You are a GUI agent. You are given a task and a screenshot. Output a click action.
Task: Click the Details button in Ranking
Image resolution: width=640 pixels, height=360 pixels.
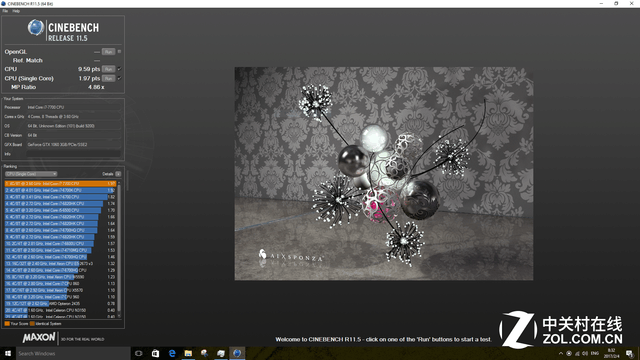[x=118, y=174]
